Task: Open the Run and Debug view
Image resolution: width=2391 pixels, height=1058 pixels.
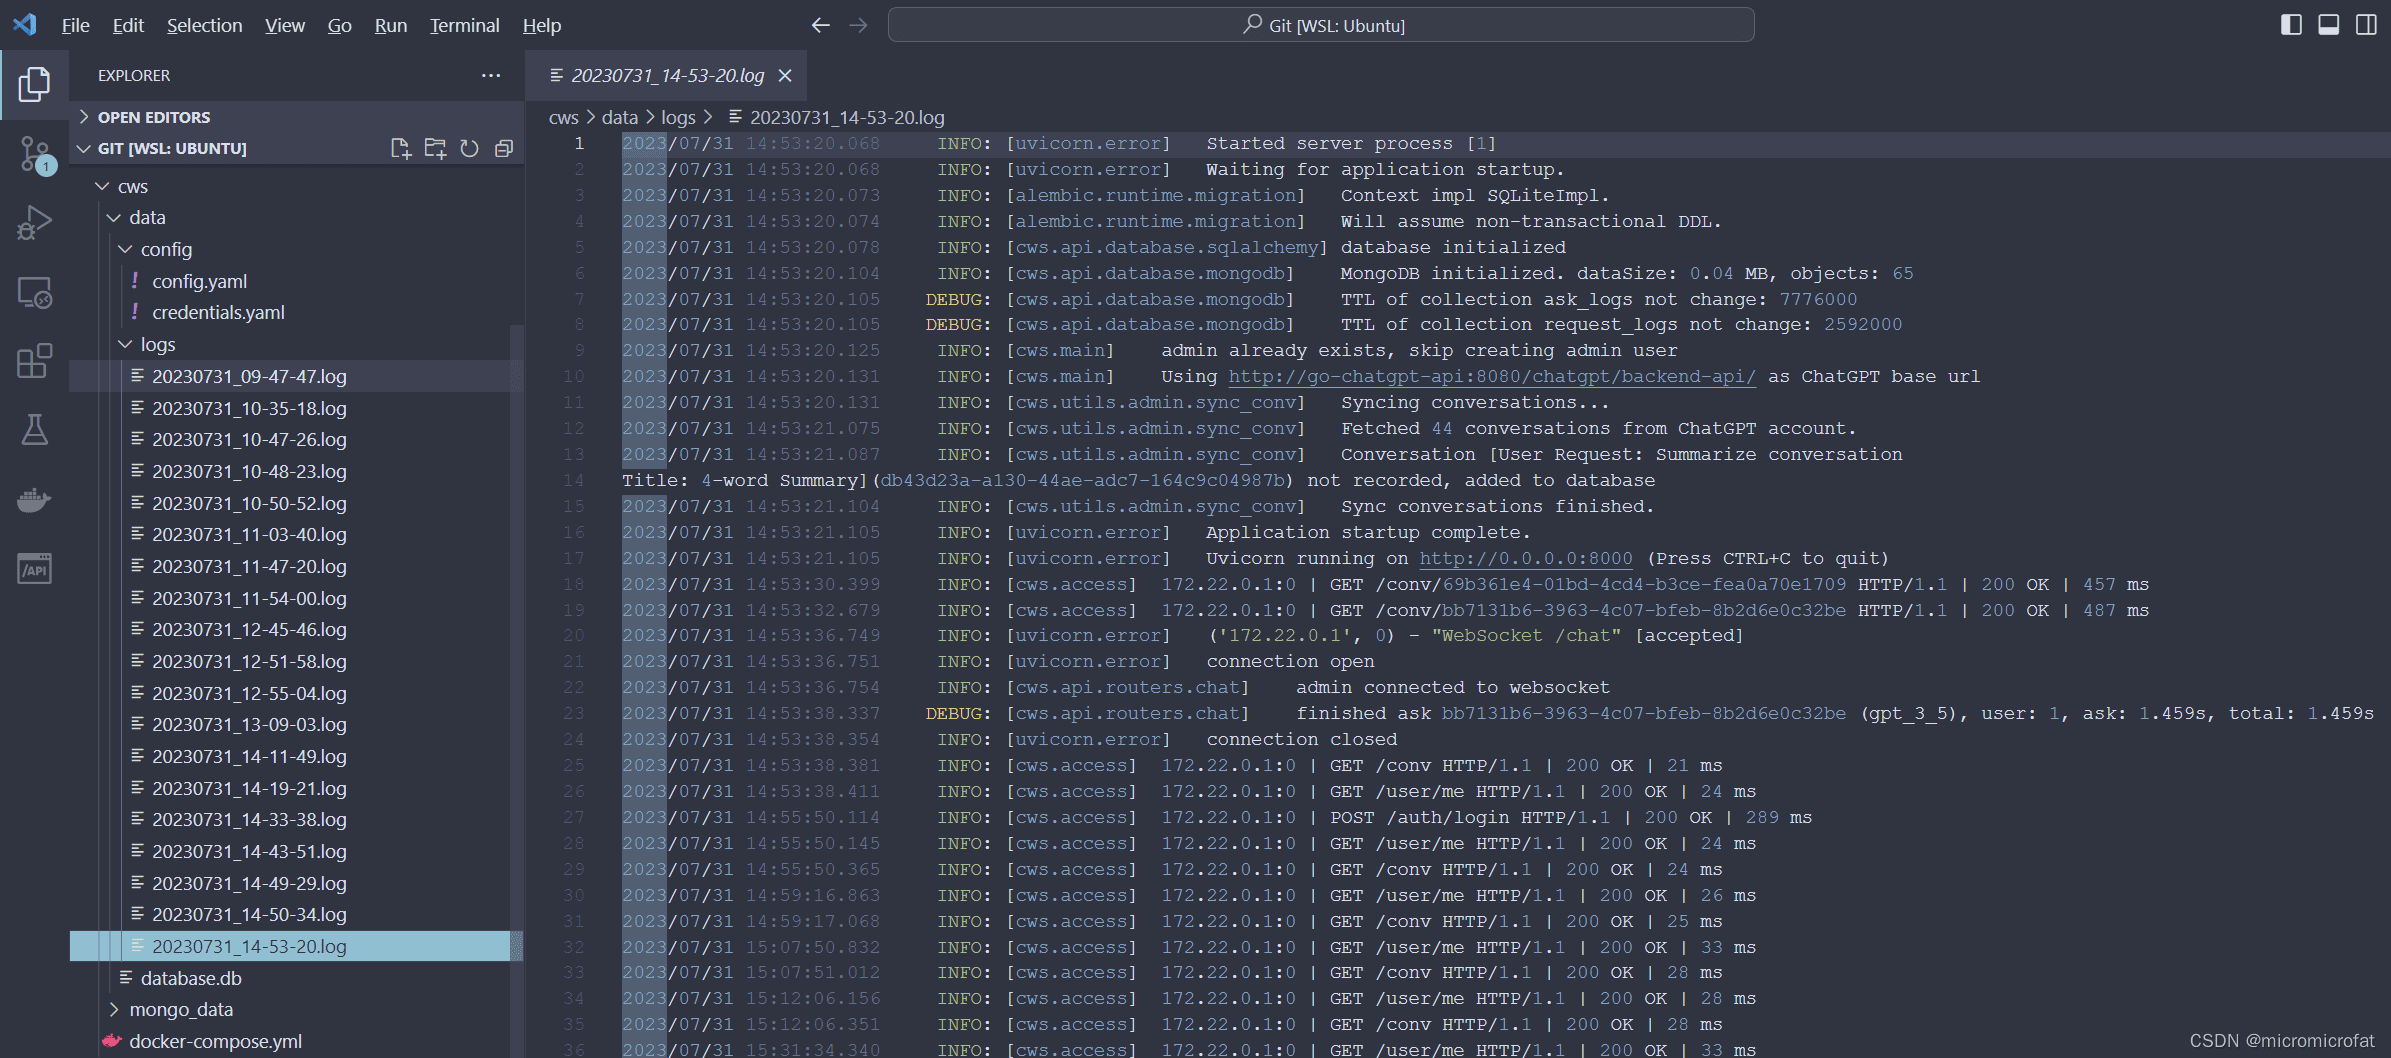Action: coord(35,223)
